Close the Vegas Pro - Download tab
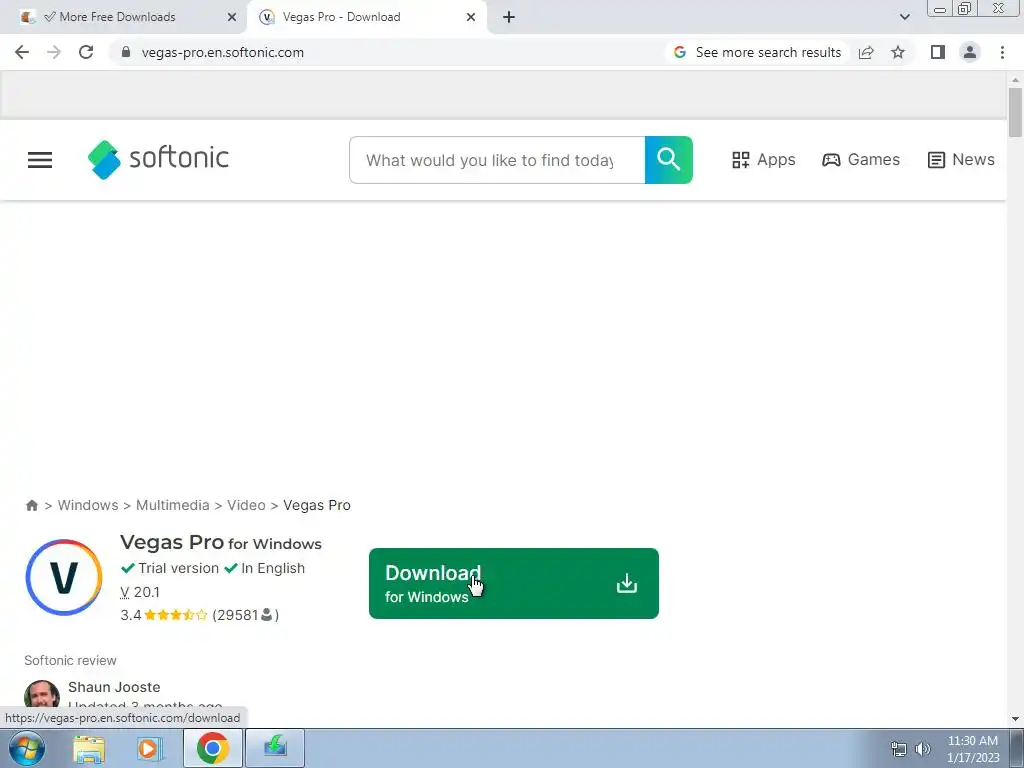The width and height of the screenshot is (1024, 768). tap(471, 18)
